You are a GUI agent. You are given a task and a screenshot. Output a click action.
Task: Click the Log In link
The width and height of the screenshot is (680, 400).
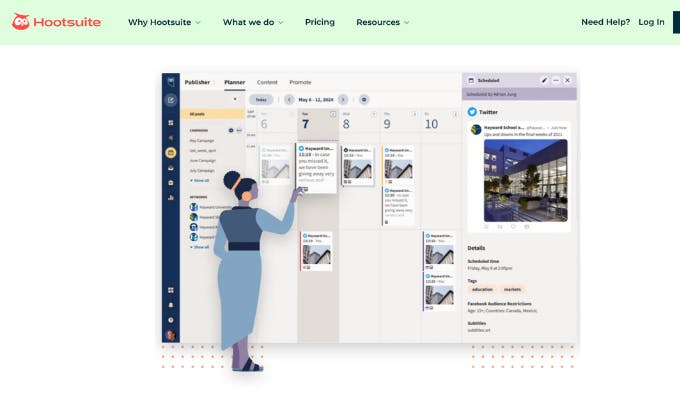point(651,22)
